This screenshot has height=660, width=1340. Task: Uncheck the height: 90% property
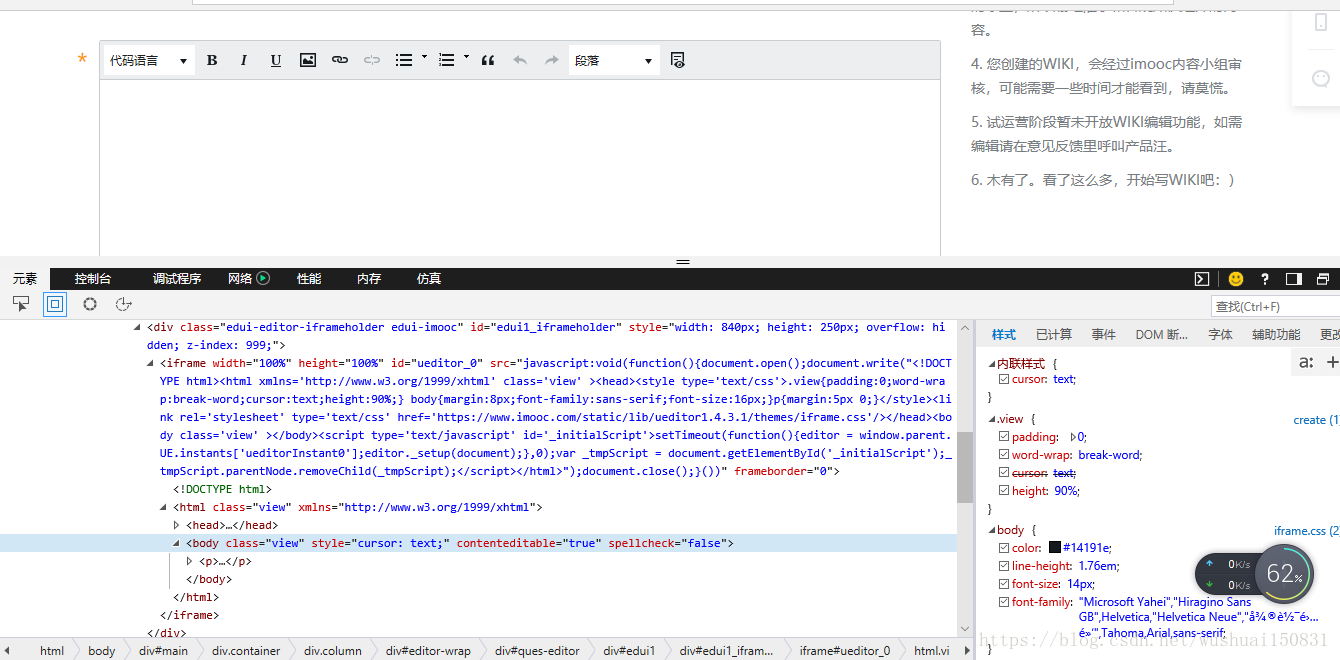[1005, 491]
